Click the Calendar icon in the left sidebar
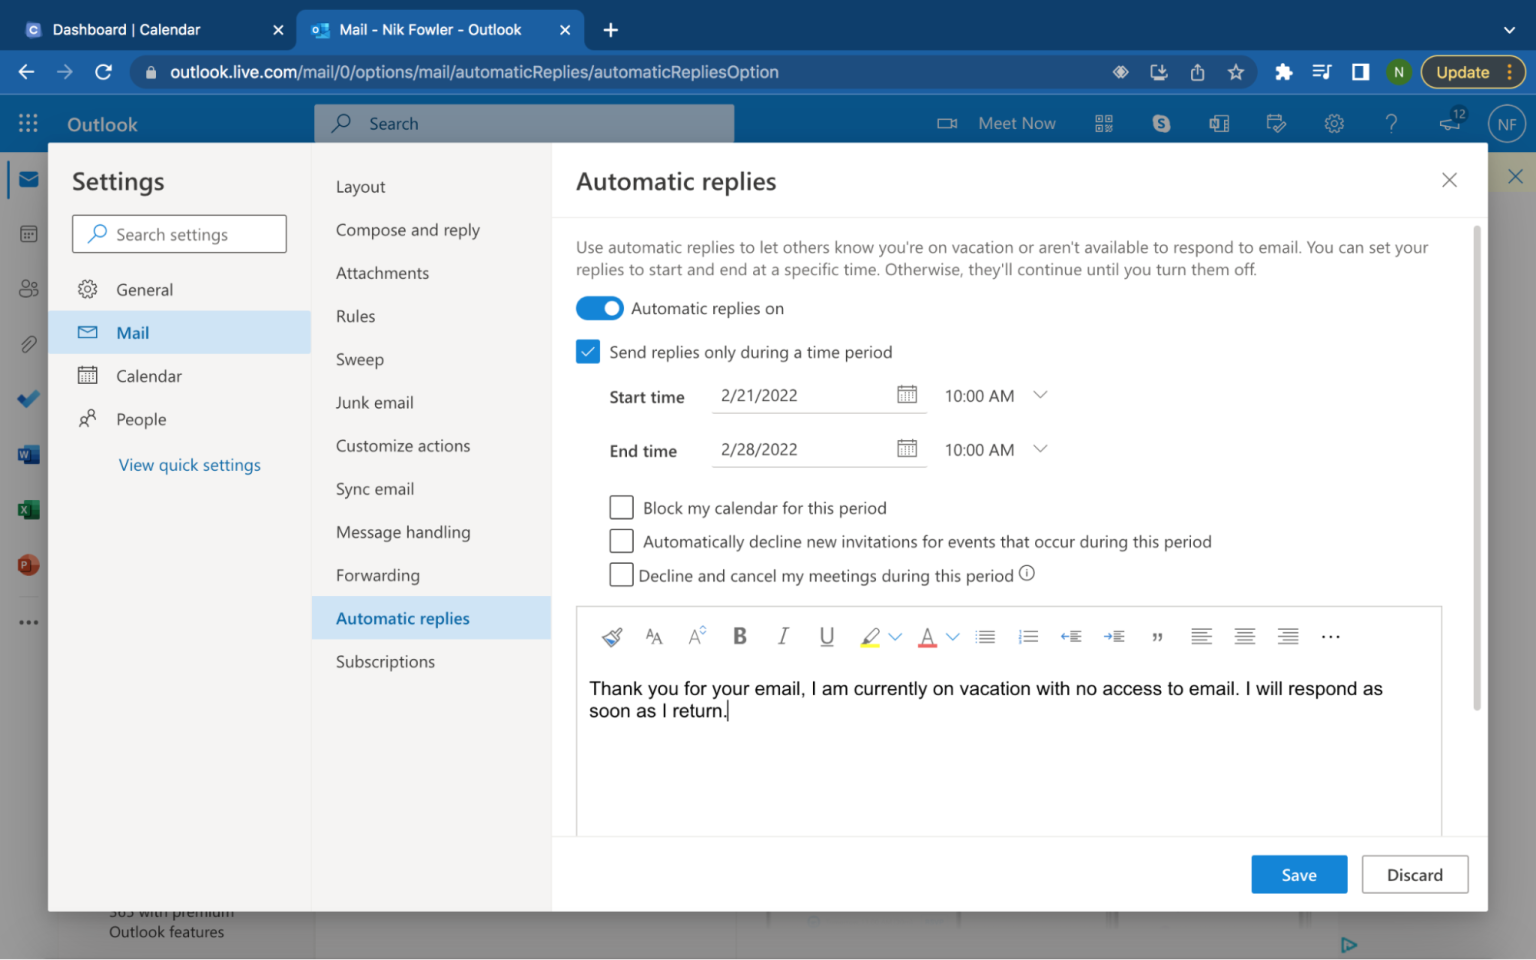This screenshot has height=960, width=1536. point(27,234)
